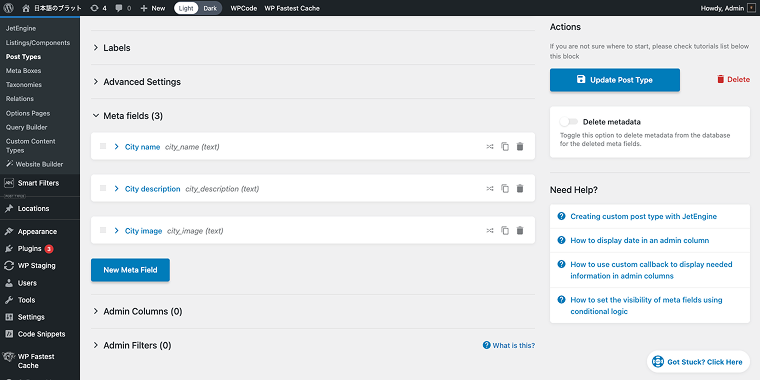Screen dimensions: 760x380
Task: Open Meta Boxes submenu item
Action: click(x=23, y=71)
